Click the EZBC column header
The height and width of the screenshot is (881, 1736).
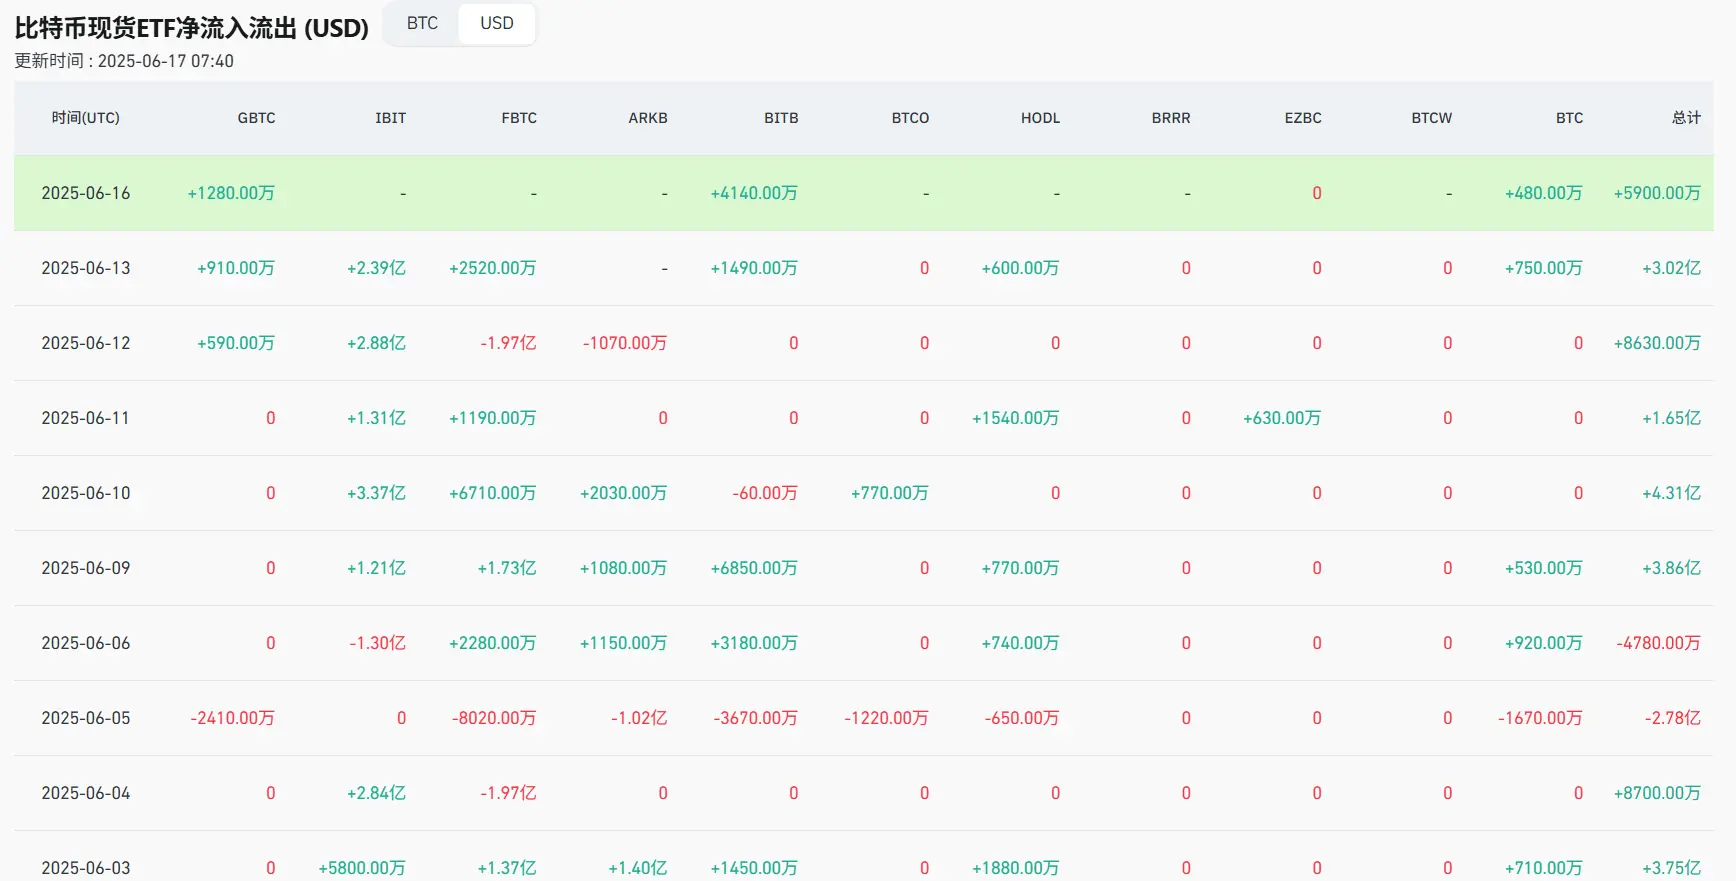tap(1303, 118)
